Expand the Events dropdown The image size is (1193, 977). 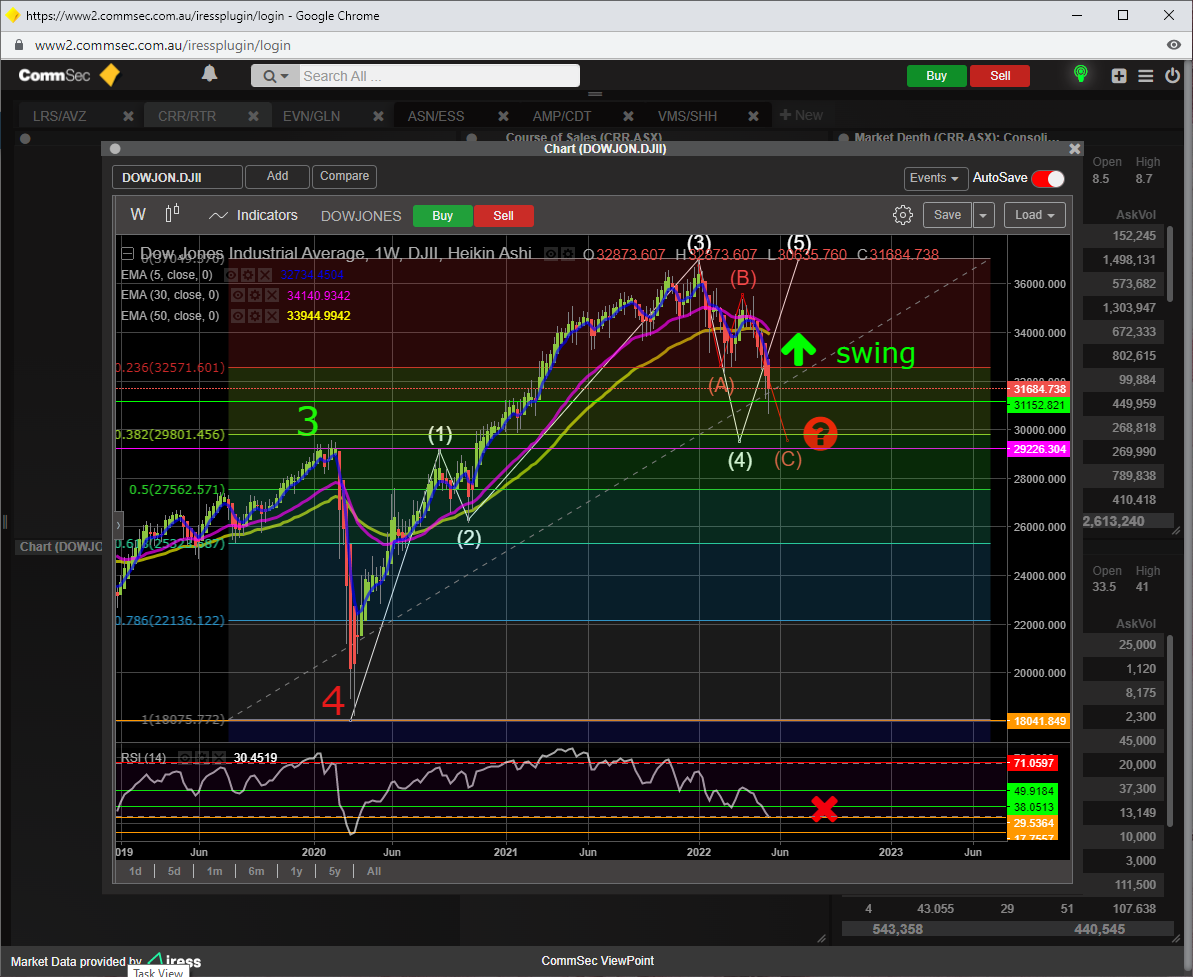click(x=935, y=178)
